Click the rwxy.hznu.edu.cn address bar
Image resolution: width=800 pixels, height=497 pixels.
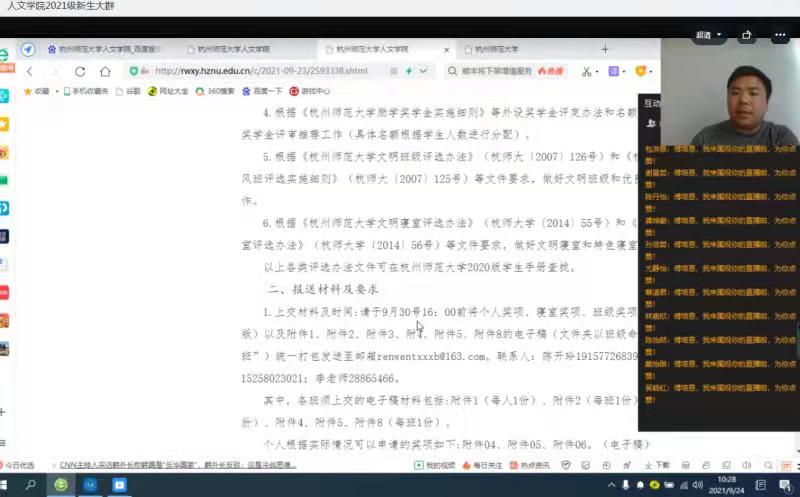tap(260, 71)
